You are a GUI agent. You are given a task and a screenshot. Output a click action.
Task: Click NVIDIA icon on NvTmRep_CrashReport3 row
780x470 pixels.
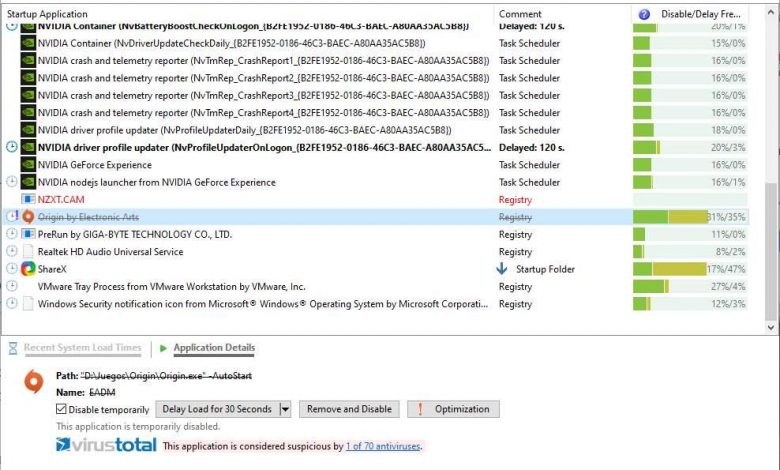28,95
